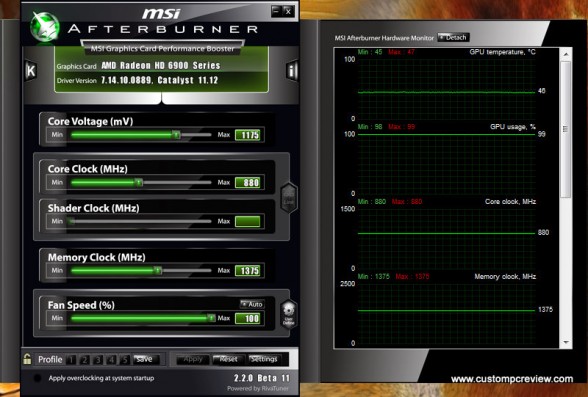
Task: Select profile slot 5
Action: coord(125,360)
